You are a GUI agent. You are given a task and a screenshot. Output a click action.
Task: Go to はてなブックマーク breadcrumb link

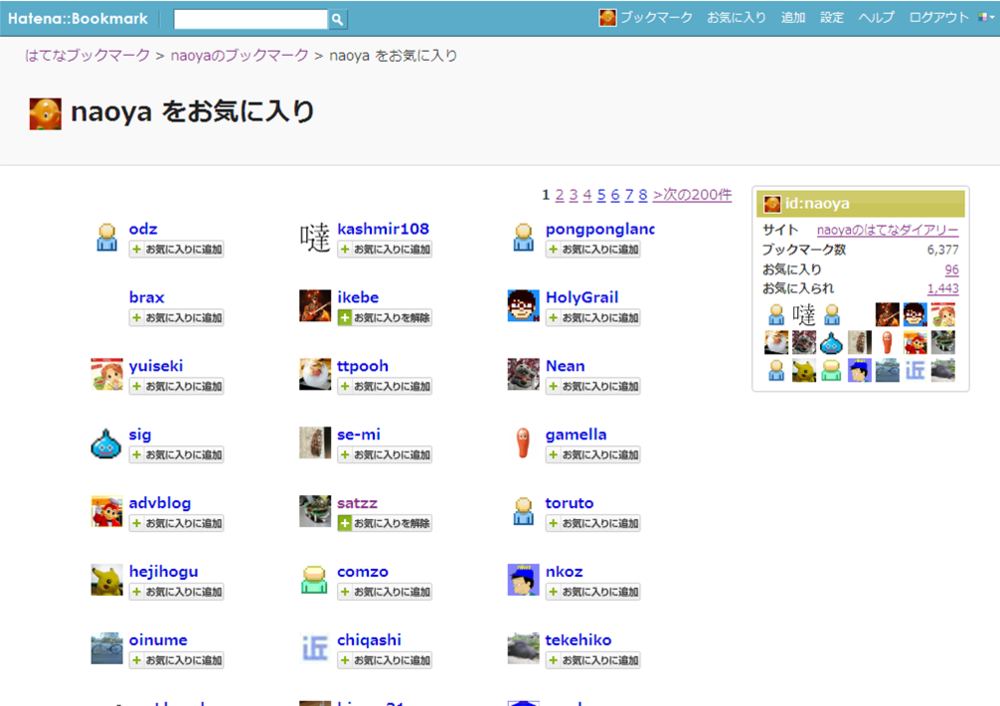87,55
